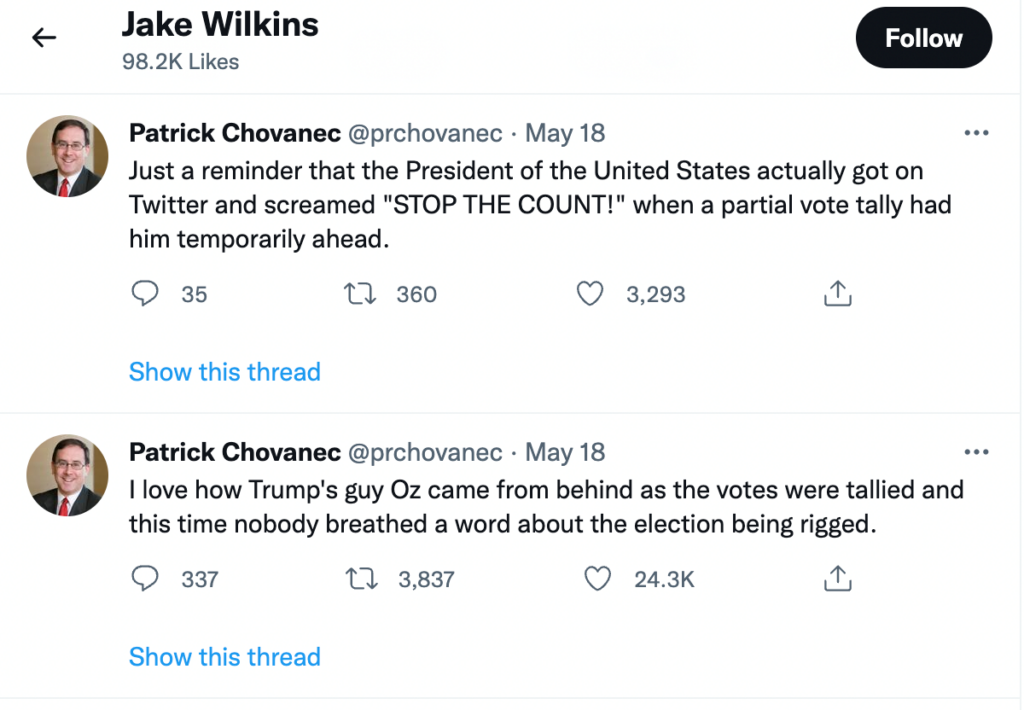Open Patrick Chovanec avatar on first tweet
The image size is (1024, 710).
coord(67,156)
